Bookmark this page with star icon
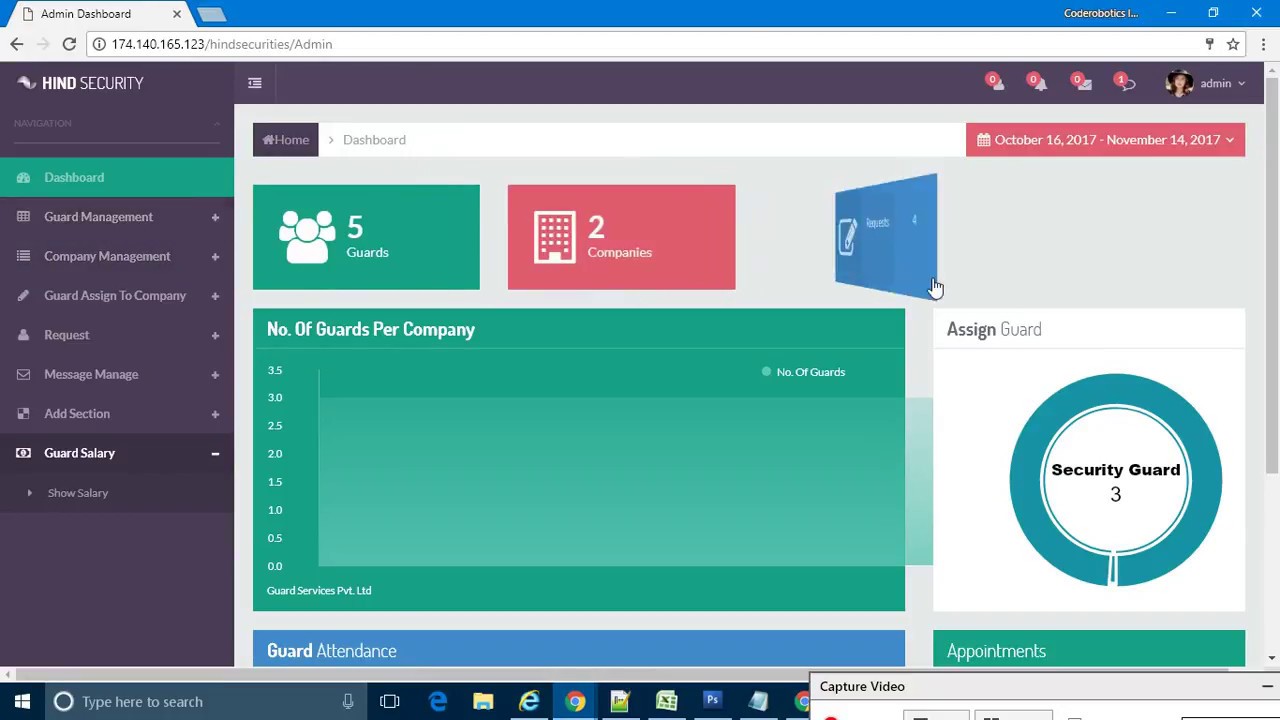1280x720 pixels. tap(1233, 44)
